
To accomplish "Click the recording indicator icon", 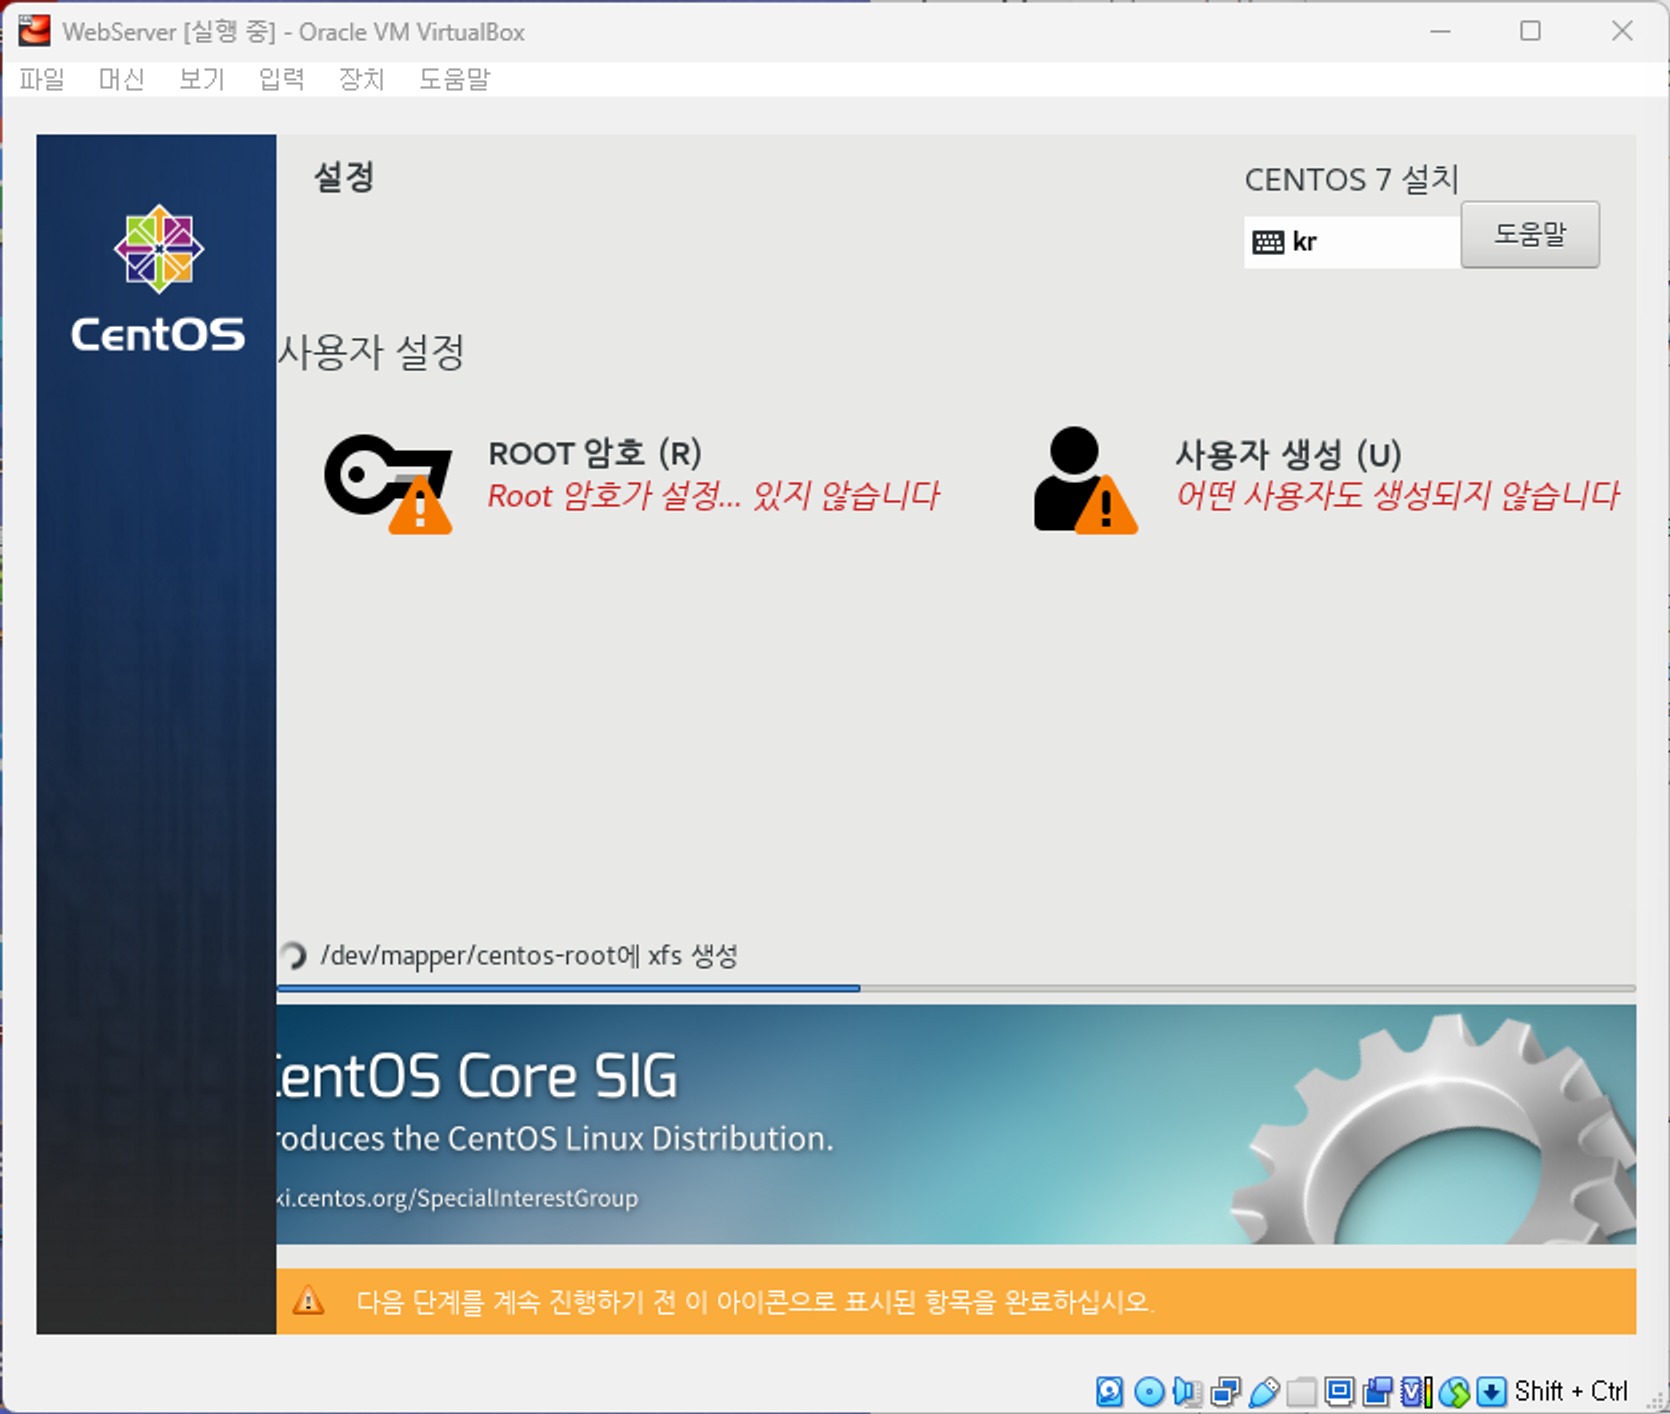I will [x=1377, y=1391].
